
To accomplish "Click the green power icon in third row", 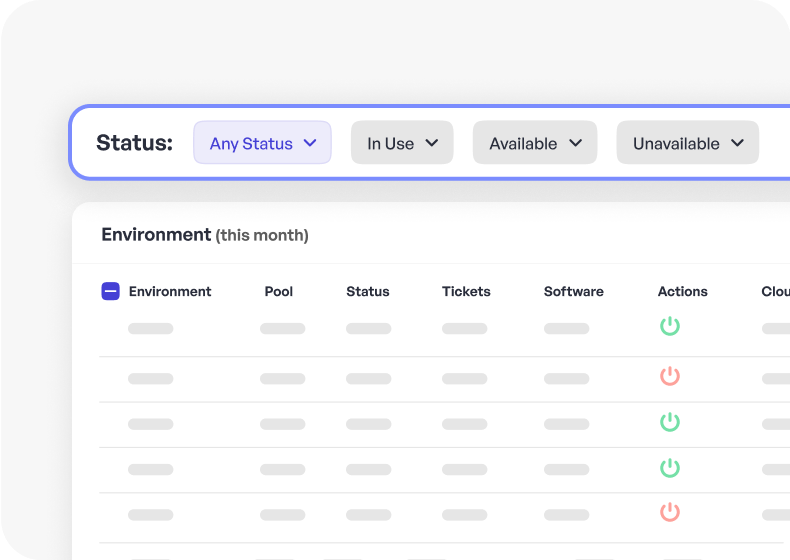I will point(670,422).
